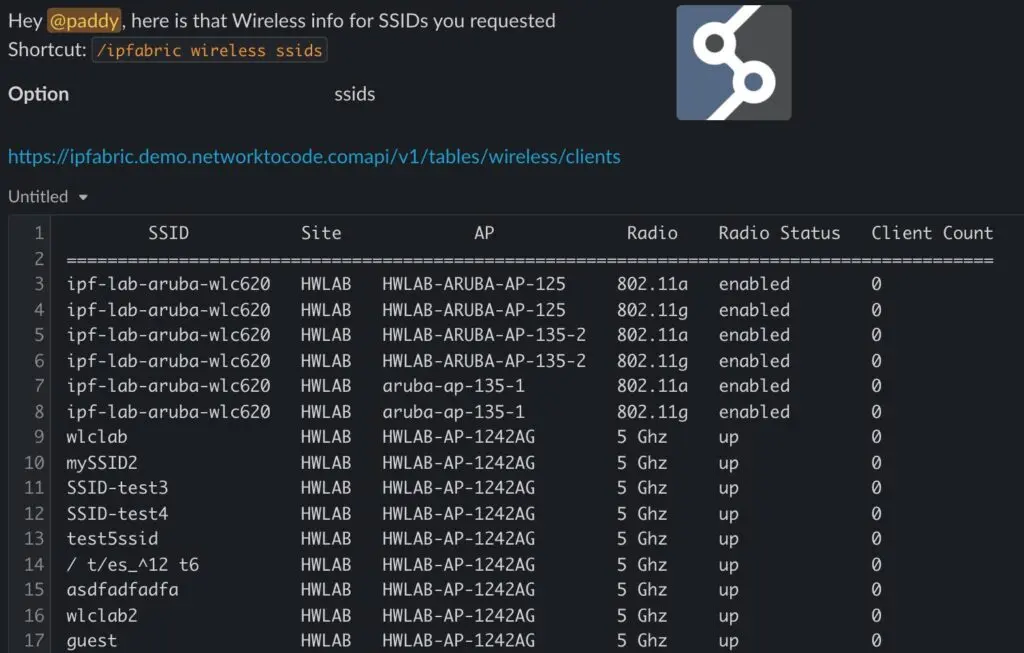Screen dimensions: 1024x653
Task: Click line number 1 in the snippet gutter
Action: (x=39, y=233)
